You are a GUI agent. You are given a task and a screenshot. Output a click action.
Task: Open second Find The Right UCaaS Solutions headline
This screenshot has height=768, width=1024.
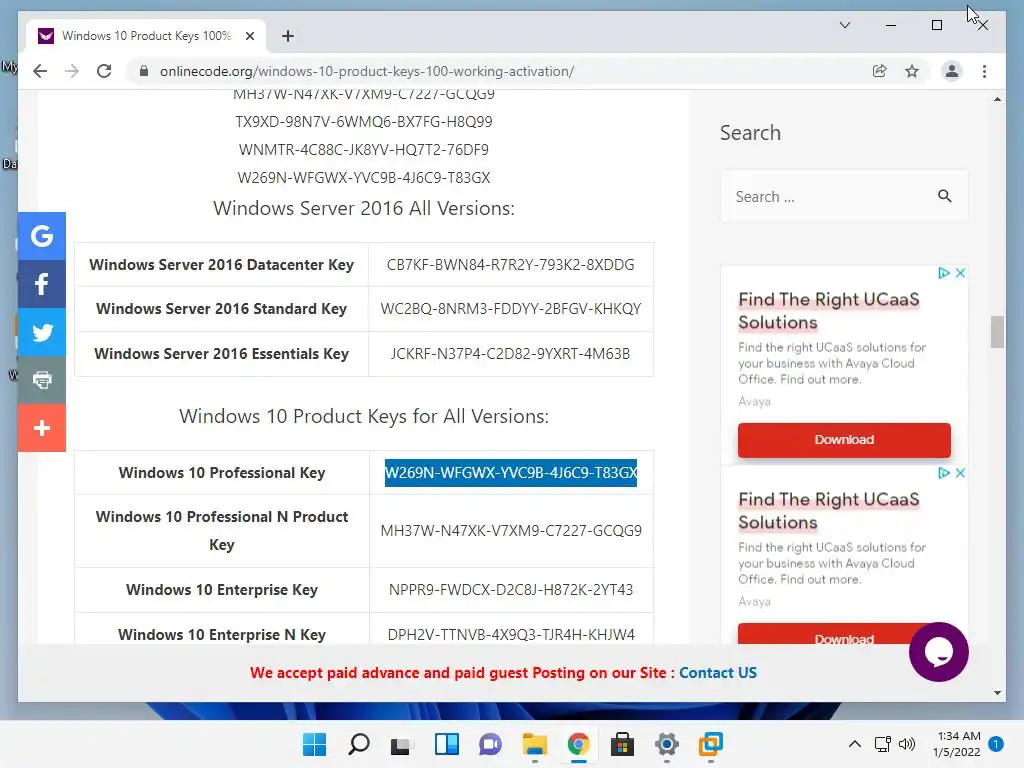click(x=829, y=511)
